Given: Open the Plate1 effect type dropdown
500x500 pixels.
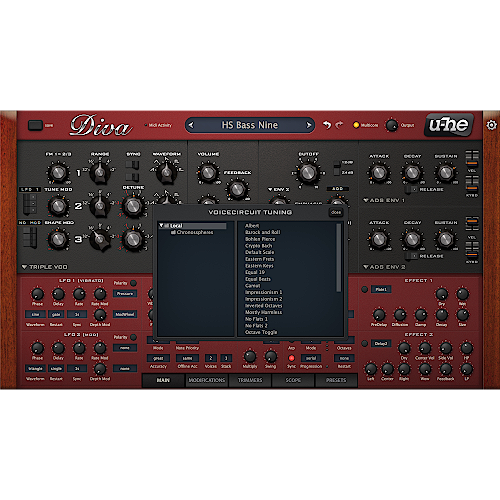Looking at the screenshot, I should 381,289.
